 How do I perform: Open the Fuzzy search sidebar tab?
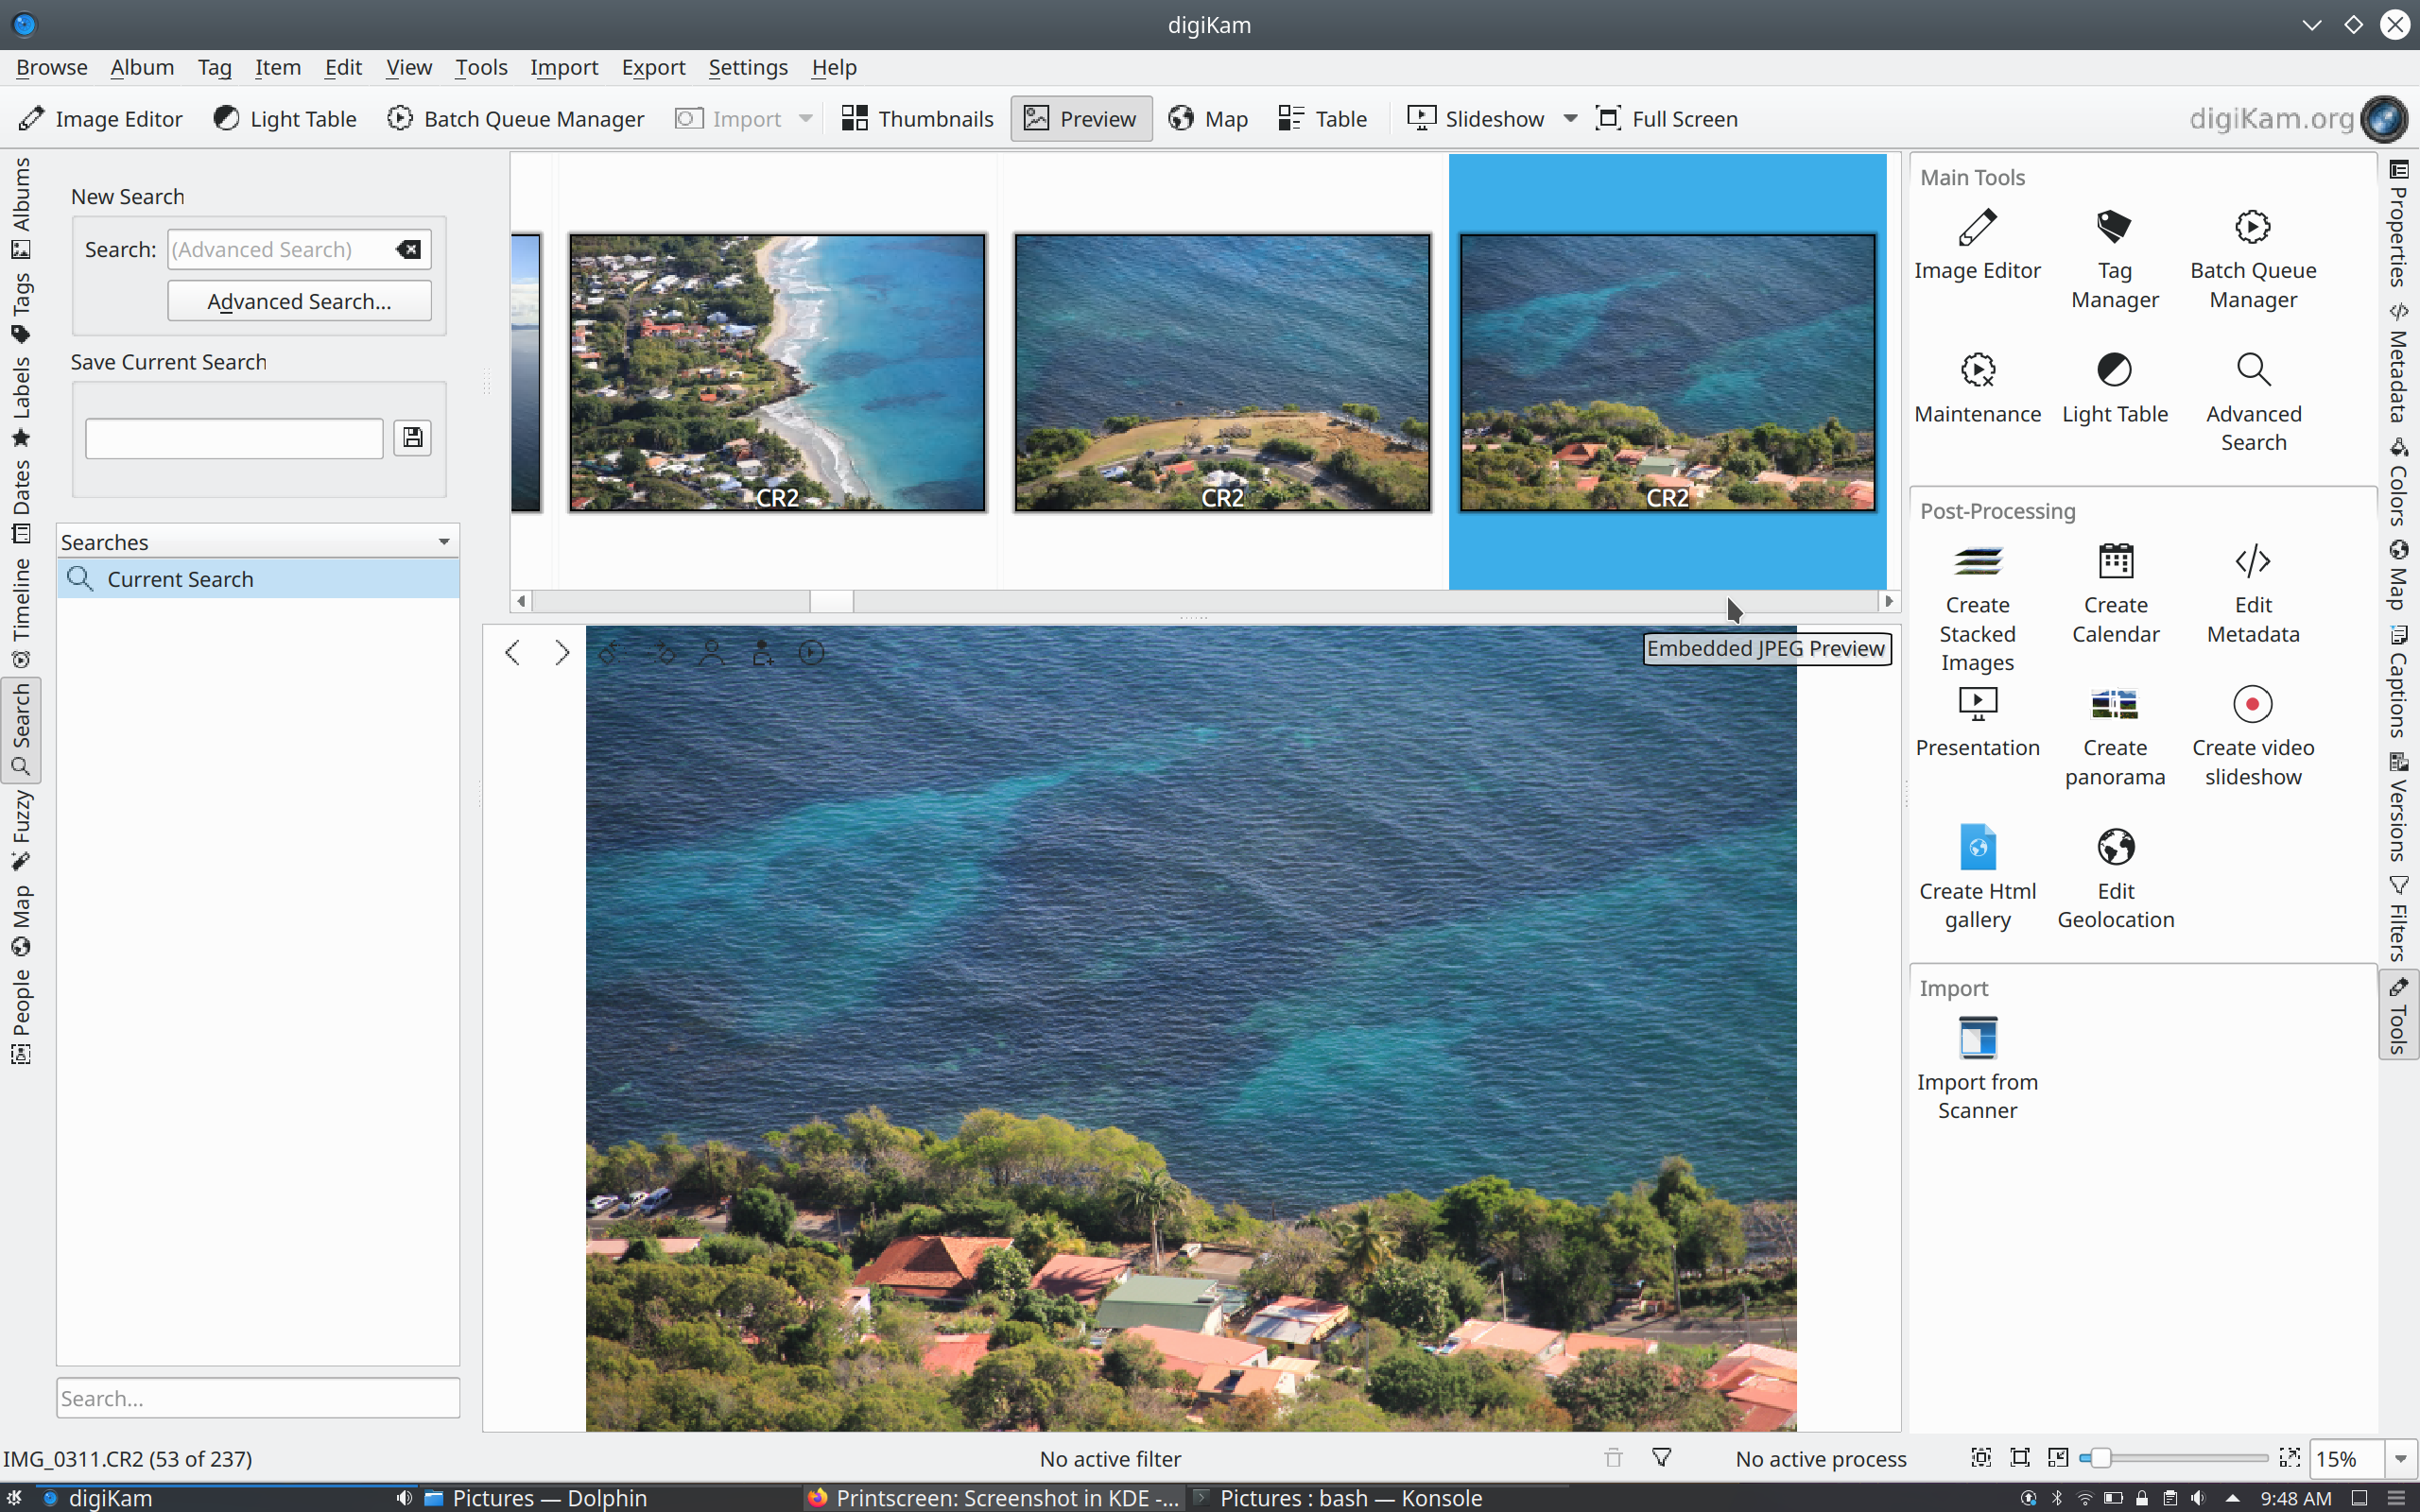[x=21, y=830]
